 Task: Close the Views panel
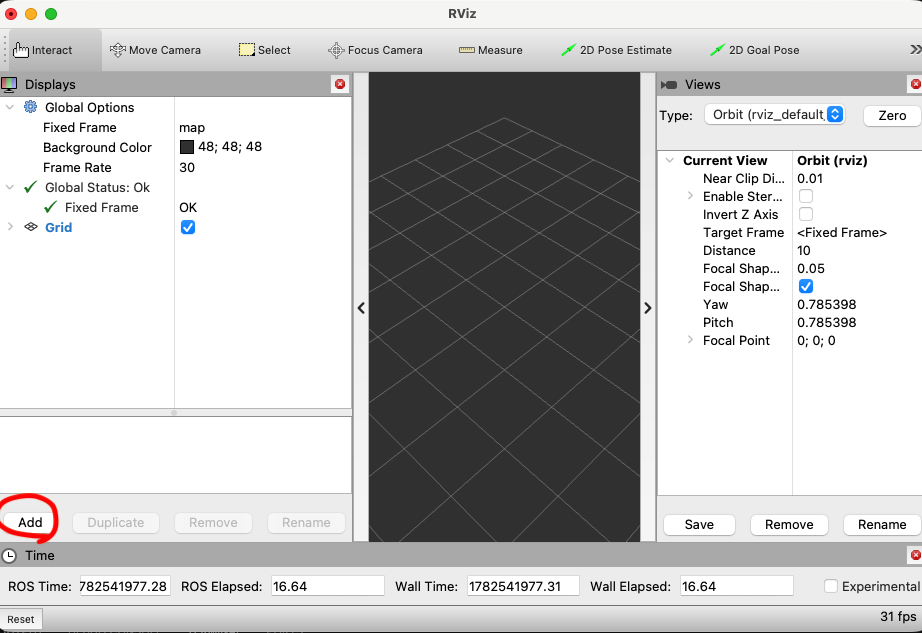point(916,84)
